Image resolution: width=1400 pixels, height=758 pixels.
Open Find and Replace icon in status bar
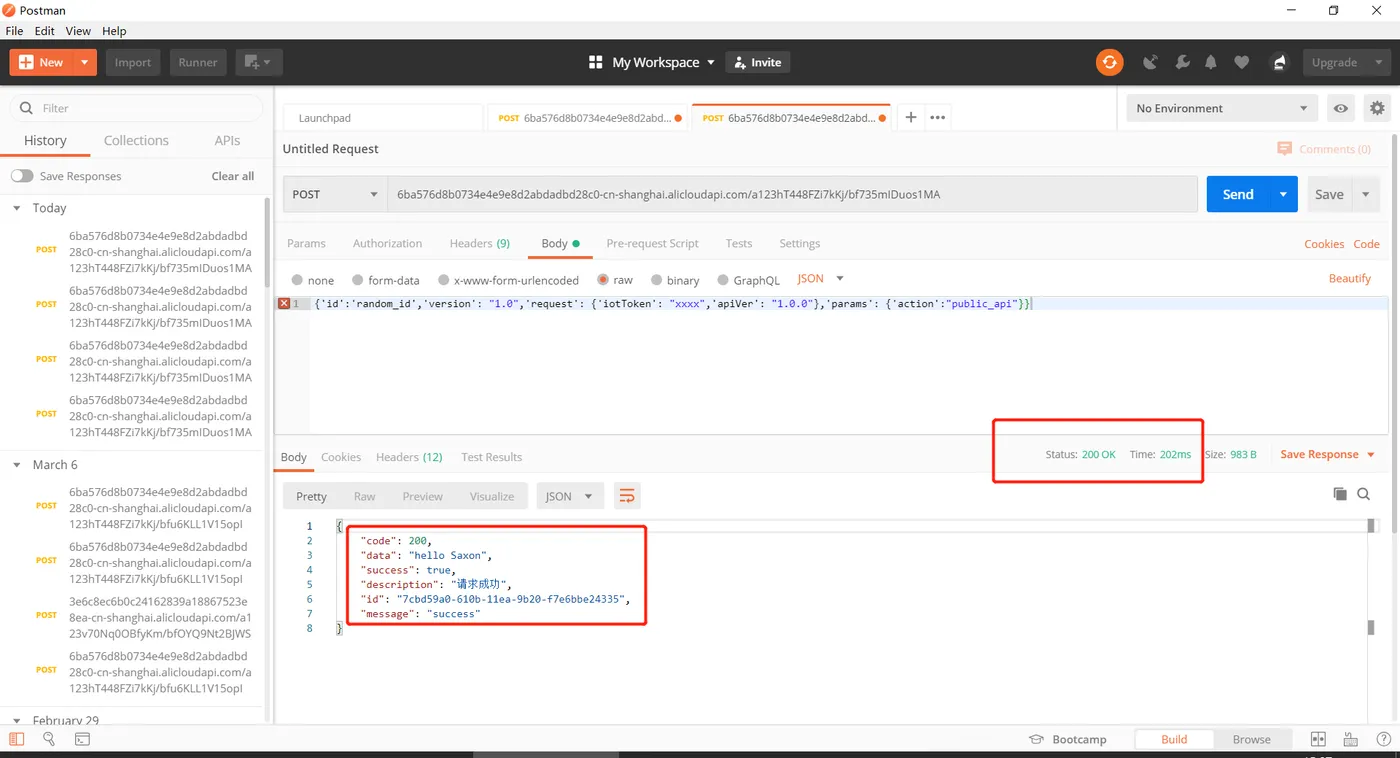[49, 739]
